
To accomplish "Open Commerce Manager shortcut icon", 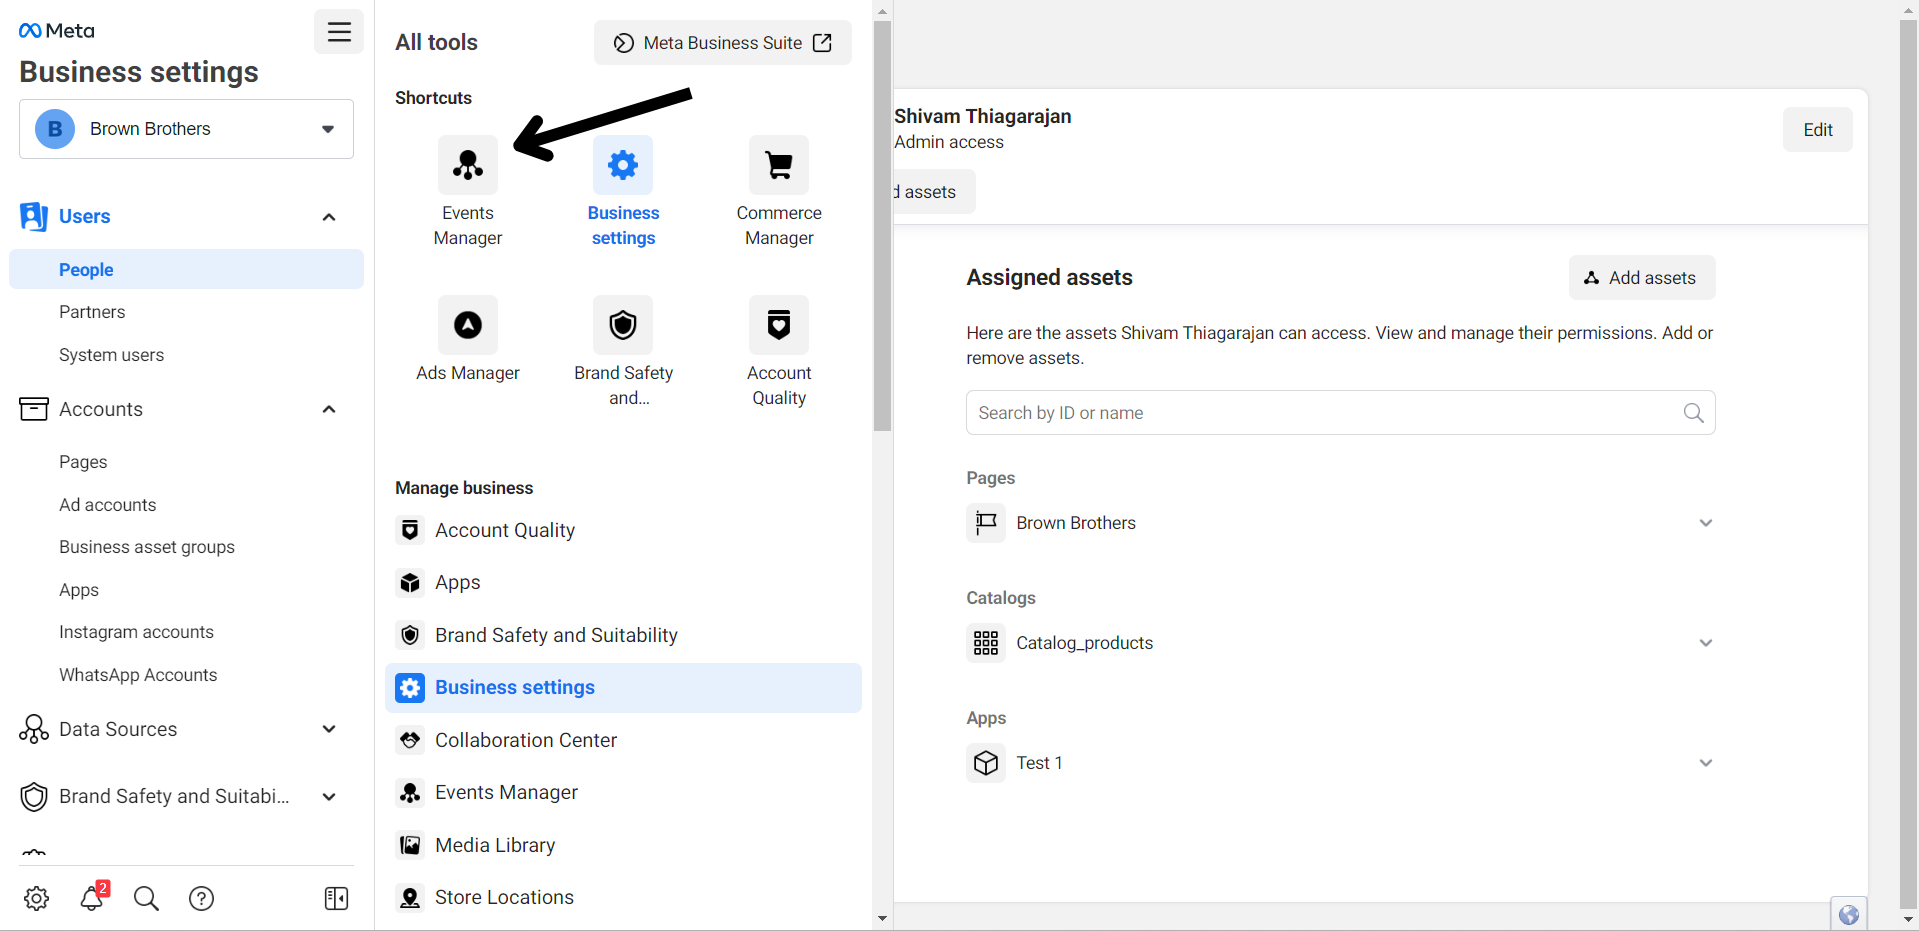I will (x=778, y=165).
